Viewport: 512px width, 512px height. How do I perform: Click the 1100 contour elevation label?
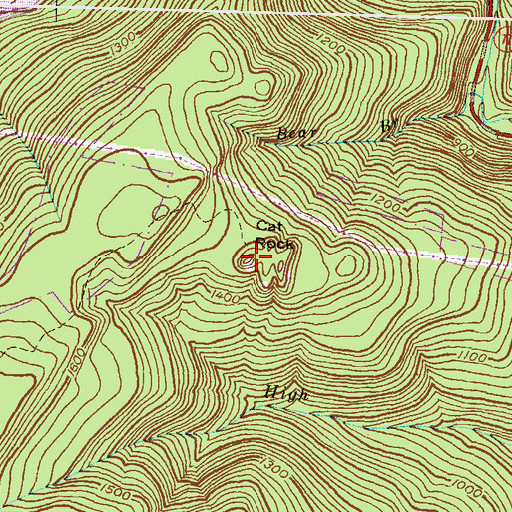(472, 357)
